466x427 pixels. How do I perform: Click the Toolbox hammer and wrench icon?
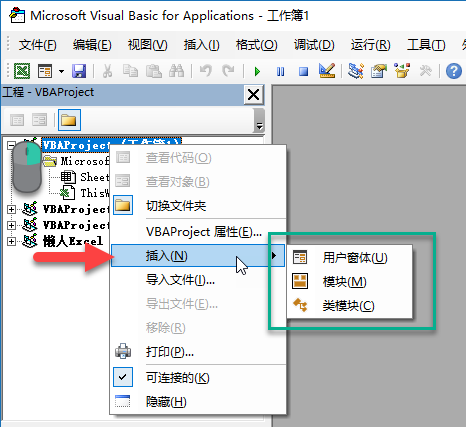pos(426,71)
